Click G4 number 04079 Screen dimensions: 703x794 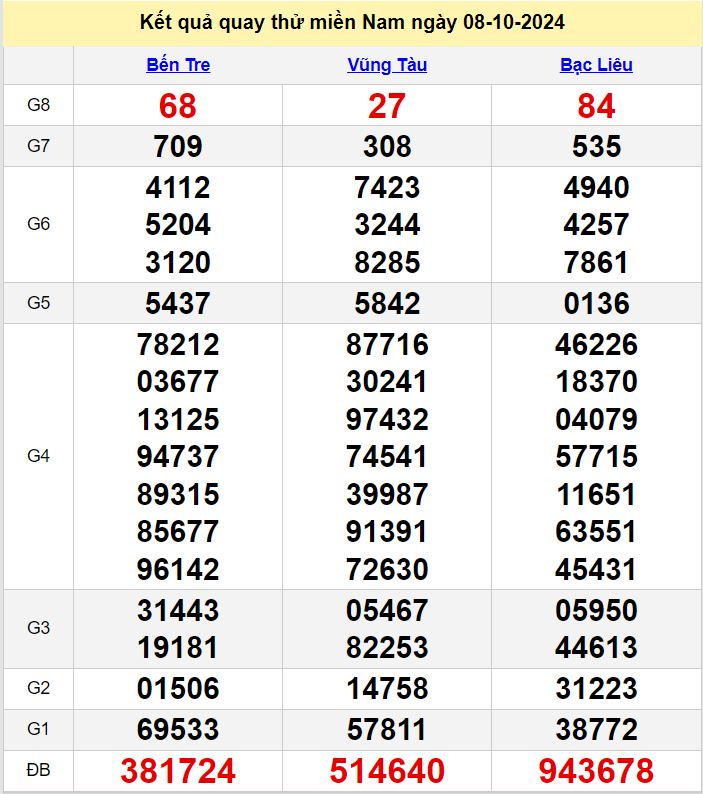pos(596,419)
